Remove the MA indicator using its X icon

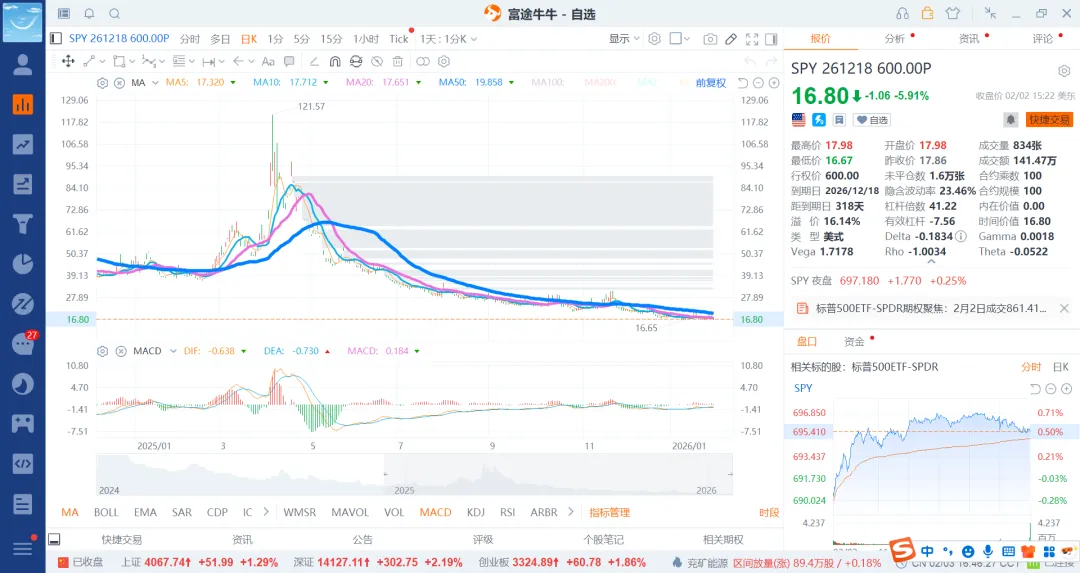pos(119,83)
